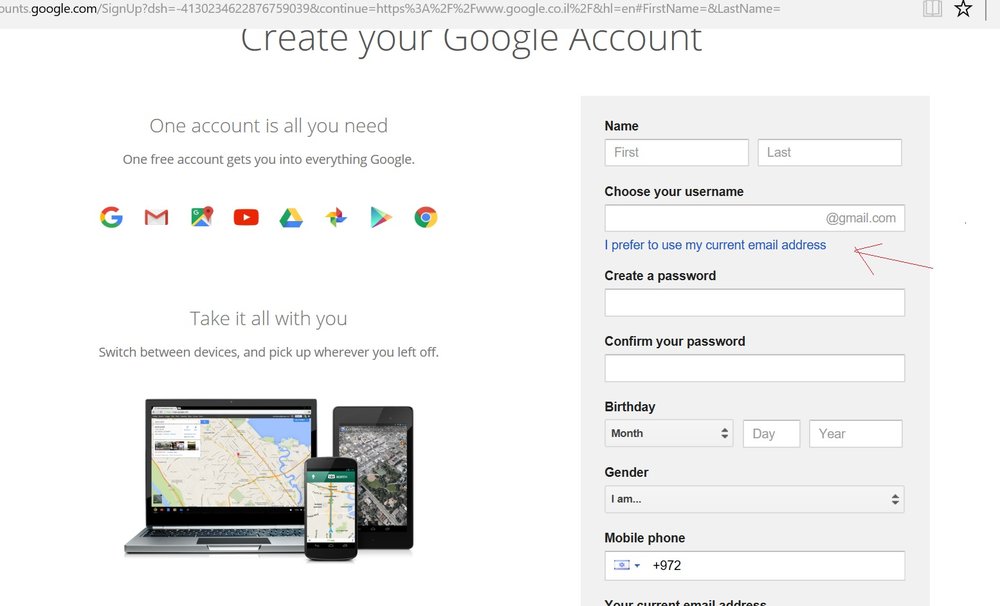Click the Google Drive triangle icon
Screen dimensions: 1000x606
(x=291, y=218)
